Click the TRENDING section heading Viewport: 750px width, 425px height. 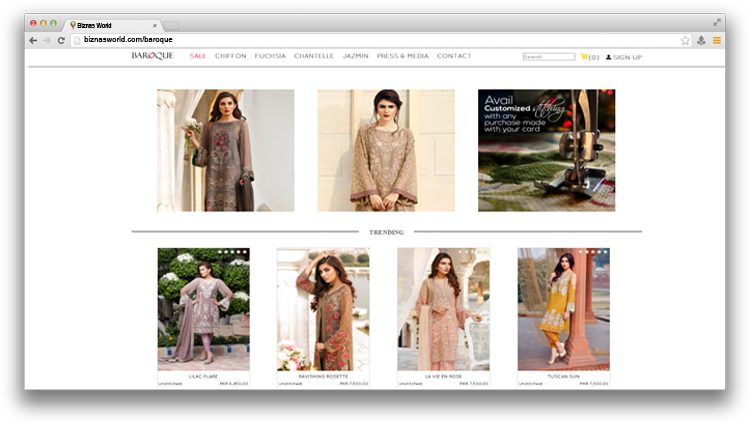[x=386, y=232]
